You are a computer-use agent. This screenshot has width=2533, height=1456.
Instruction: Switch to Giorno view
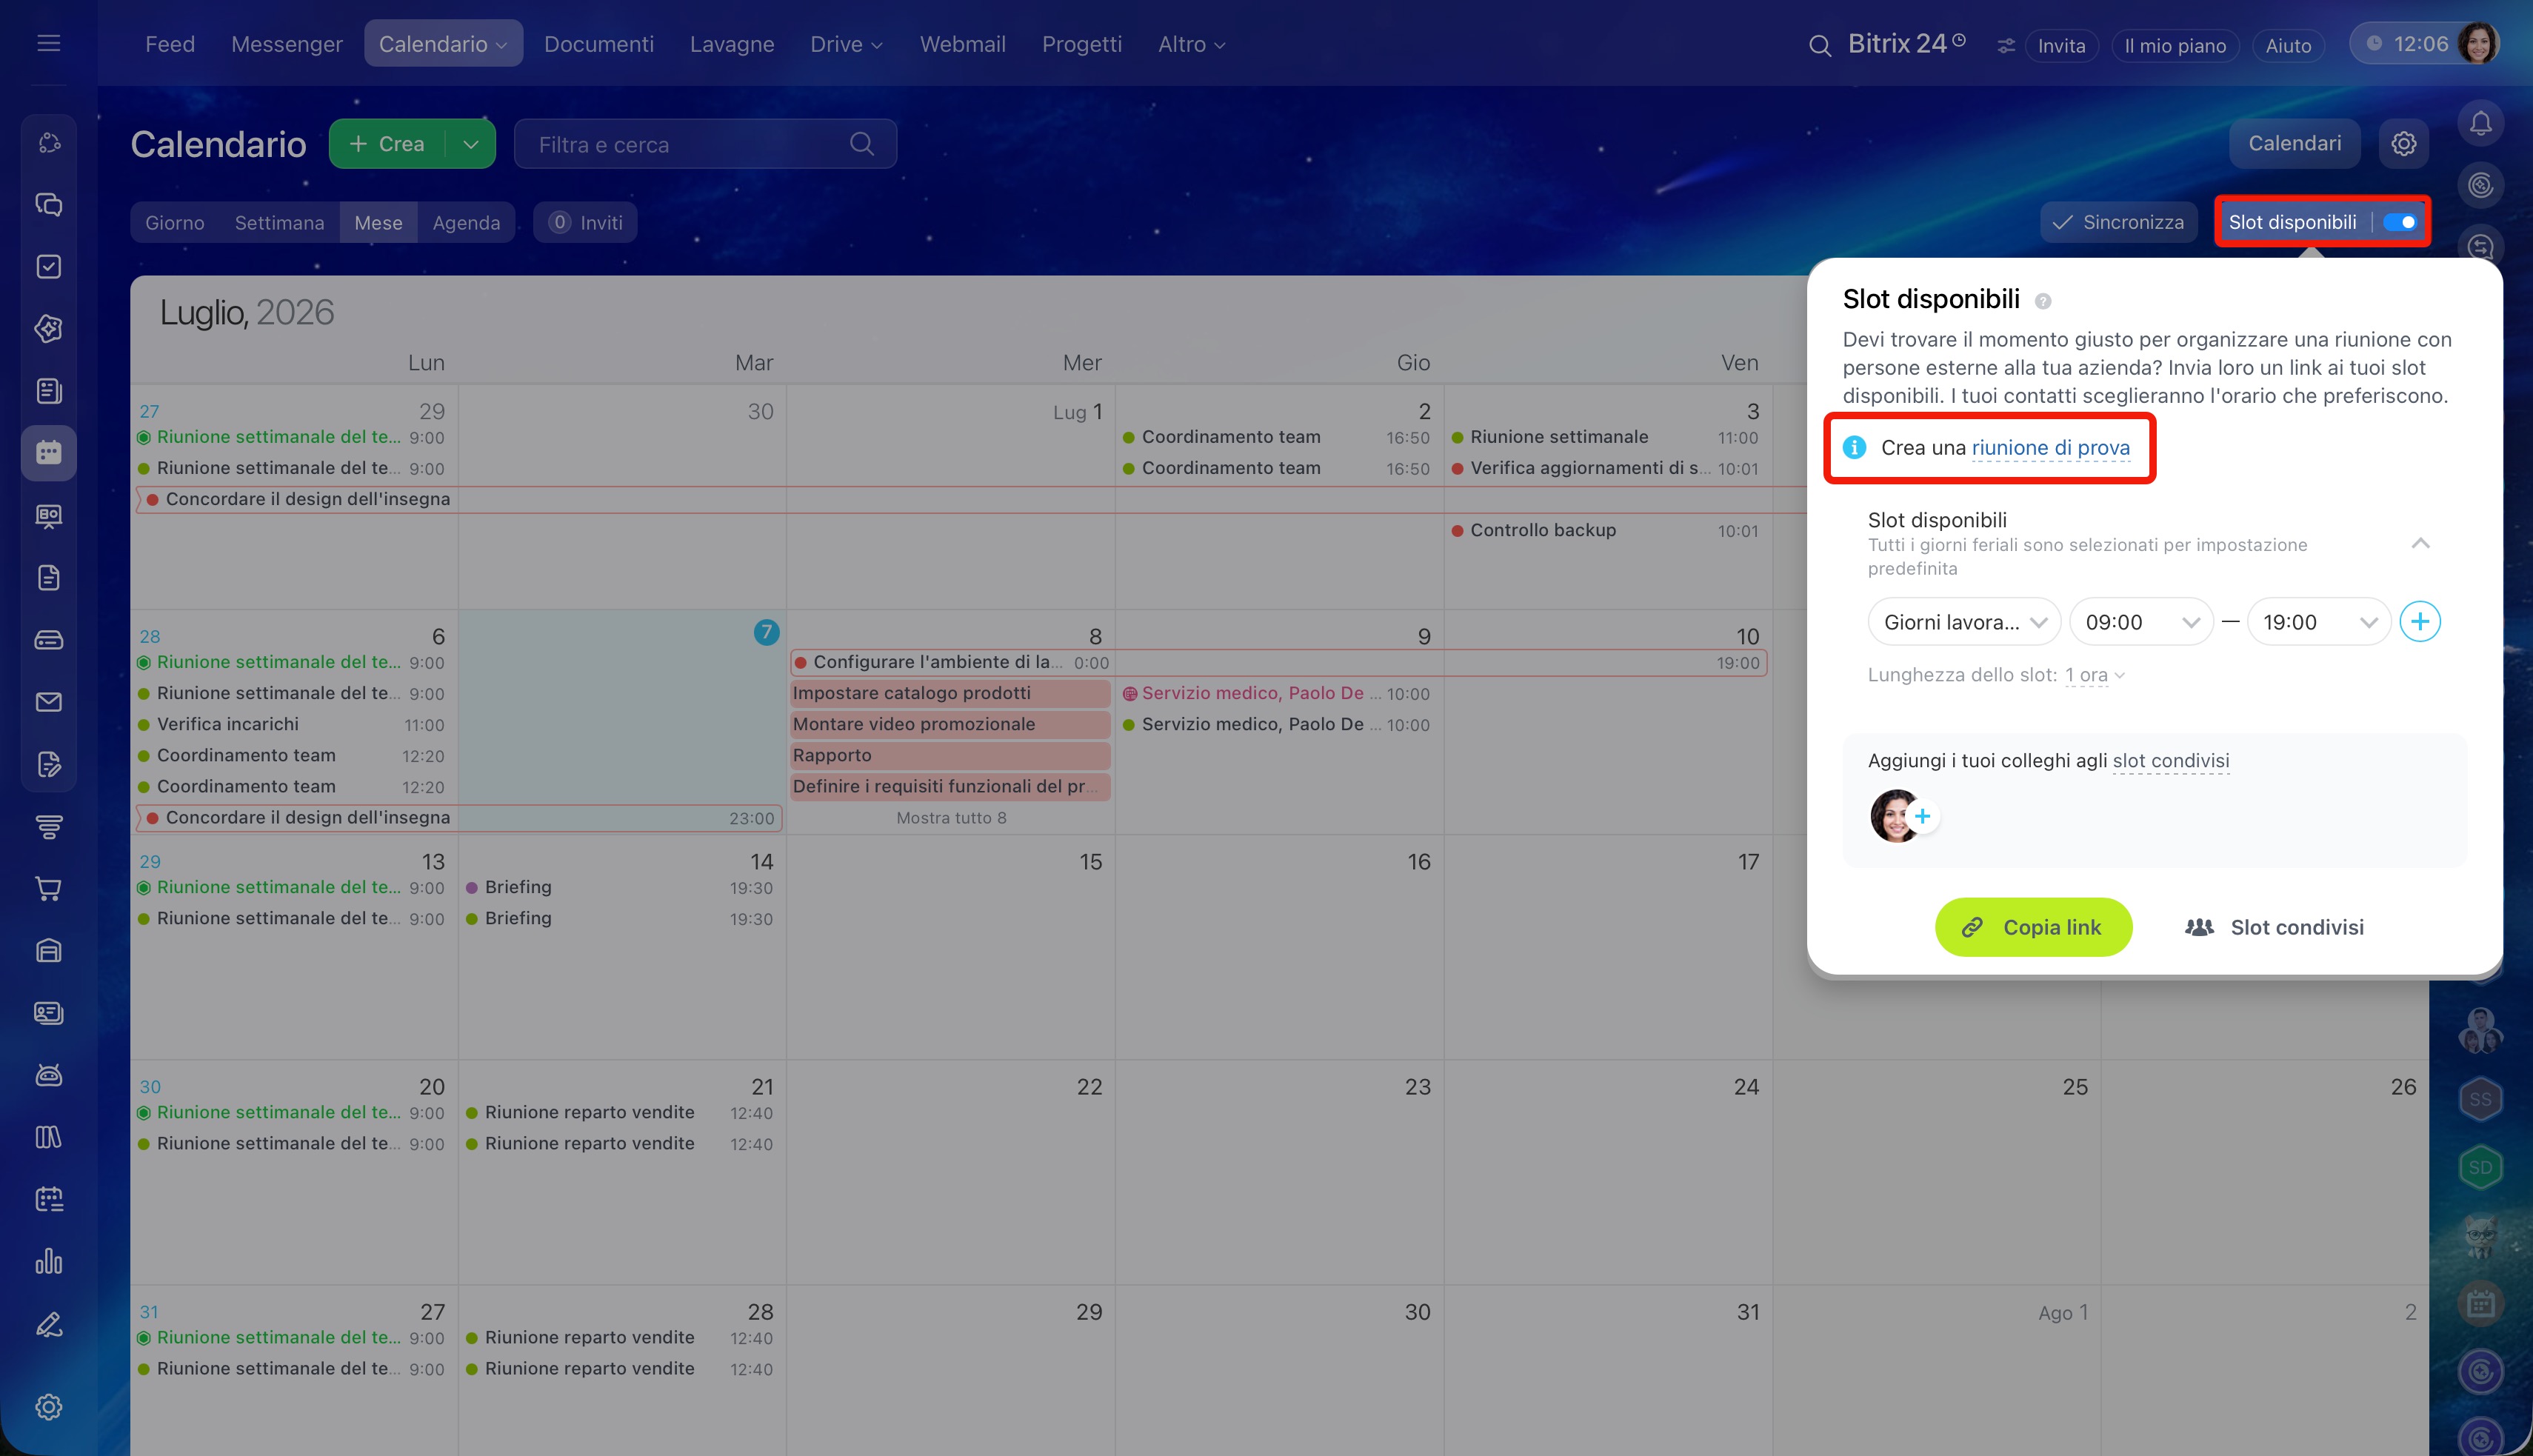coord(175,222)
